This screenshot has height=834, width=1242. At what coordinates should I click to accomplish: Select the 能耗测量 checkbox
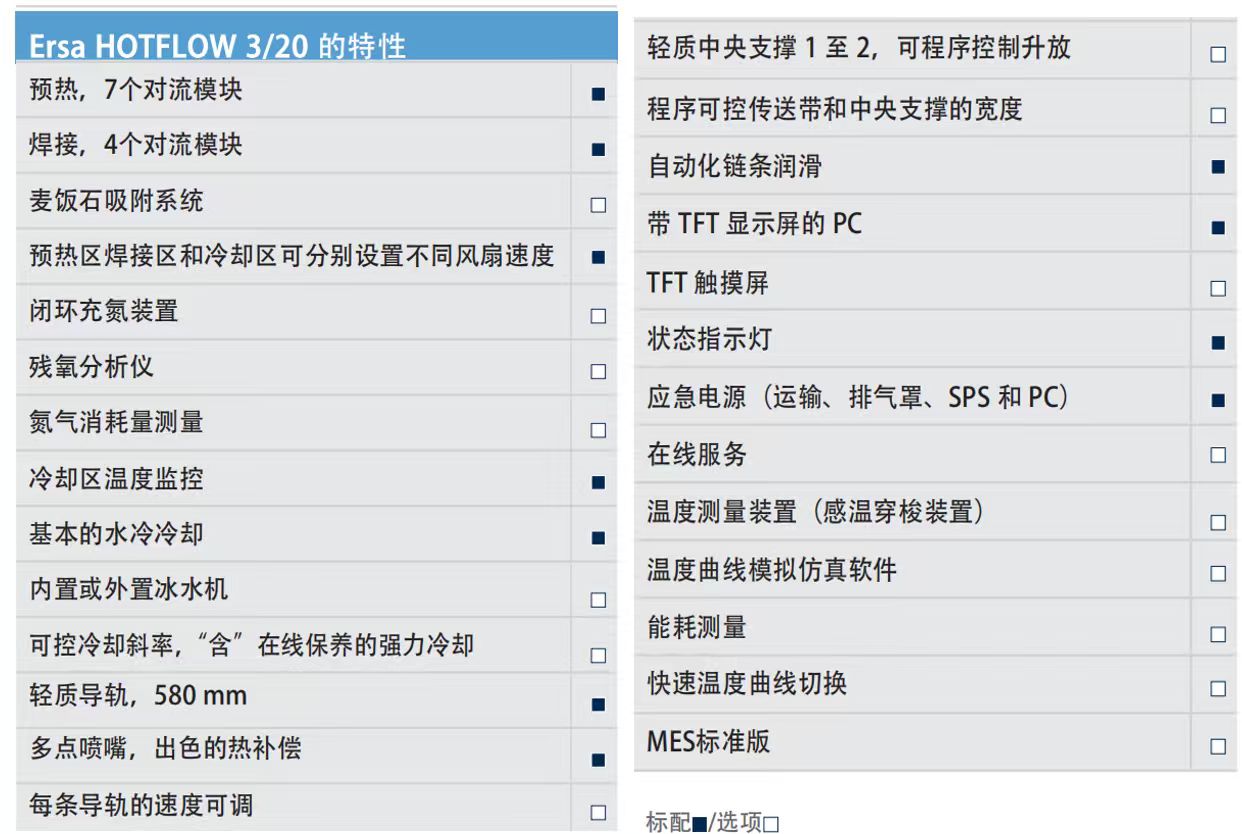coord(1217,634)
